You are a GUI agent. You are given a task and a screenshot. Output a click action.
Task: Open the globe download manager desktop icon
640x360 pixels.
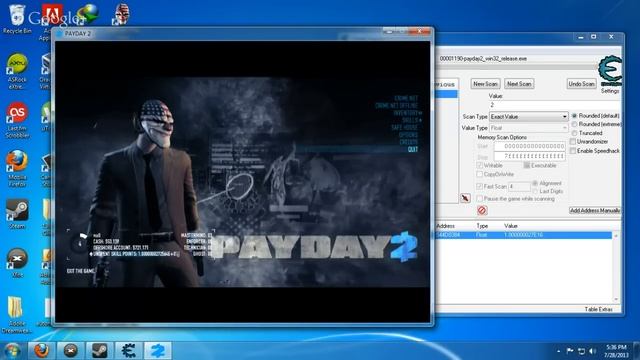coord(87,14)
